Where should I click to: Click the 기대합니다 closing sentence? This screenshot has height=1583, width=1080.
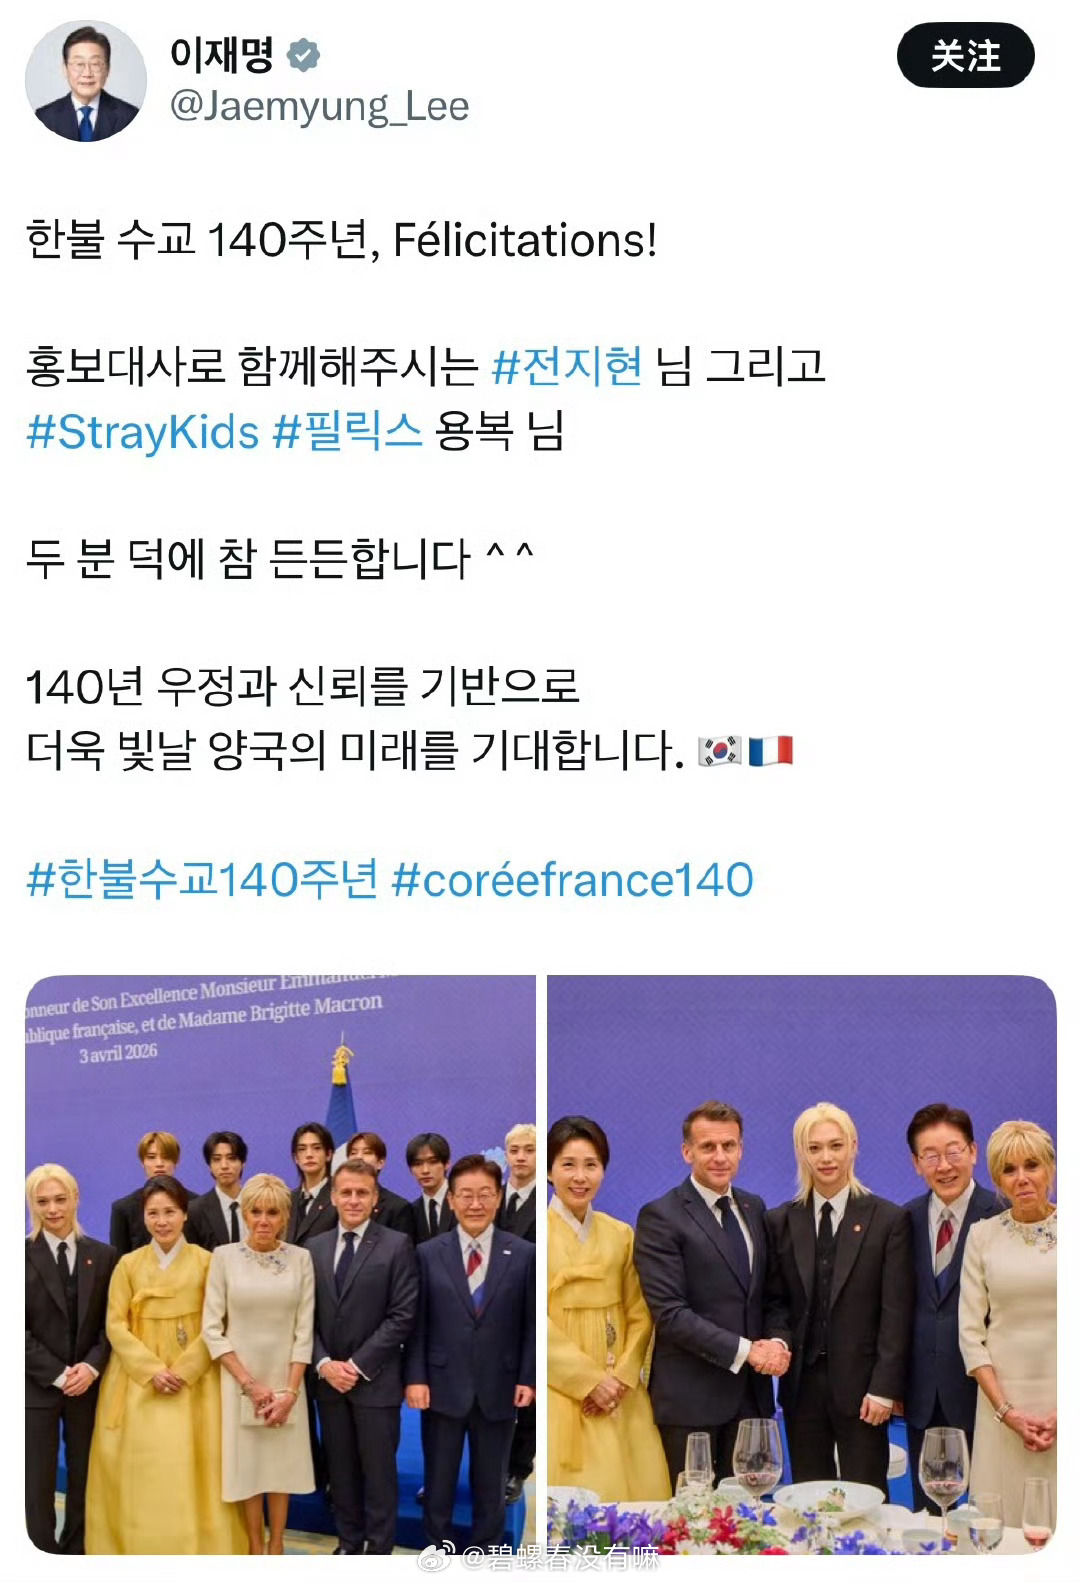355,750
